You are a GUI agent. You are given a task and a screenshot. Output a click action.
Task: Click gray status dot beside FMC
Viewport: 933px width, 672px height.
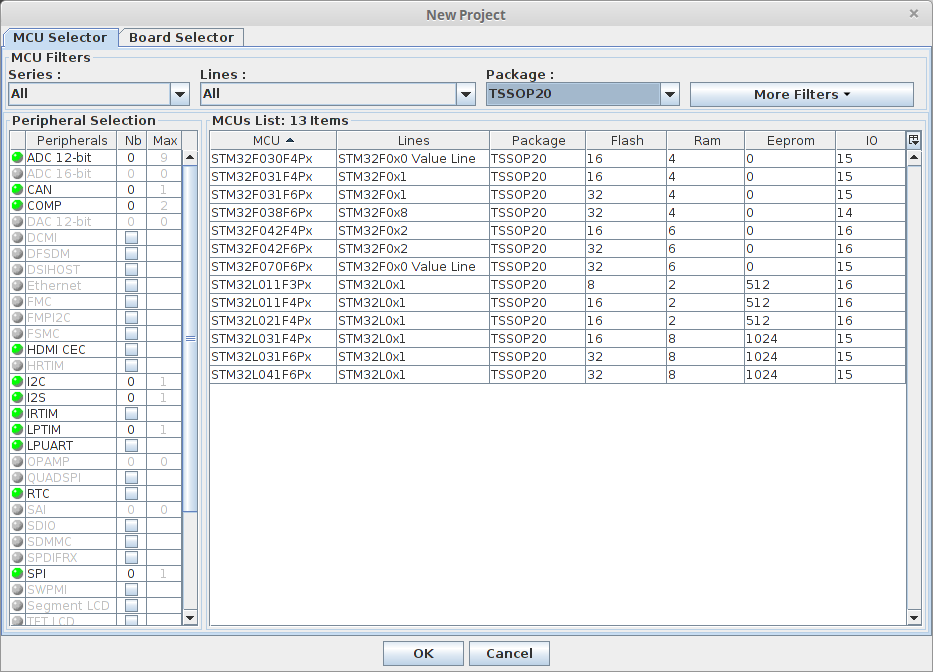[x=17, y=302]
